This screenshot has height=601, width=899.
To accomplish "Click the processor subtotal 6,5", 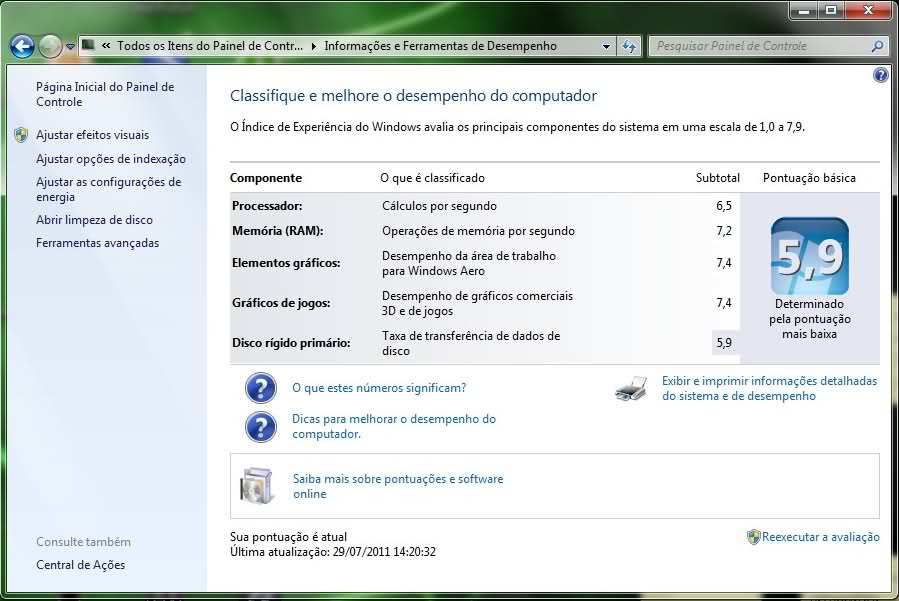I will click(x=724, y=206).
